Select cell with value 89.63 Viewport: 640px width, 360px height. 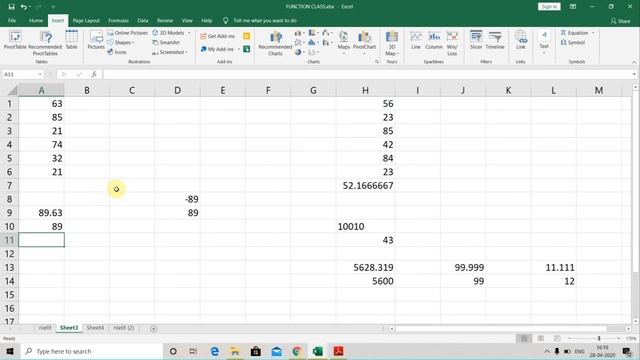[41, 213]
